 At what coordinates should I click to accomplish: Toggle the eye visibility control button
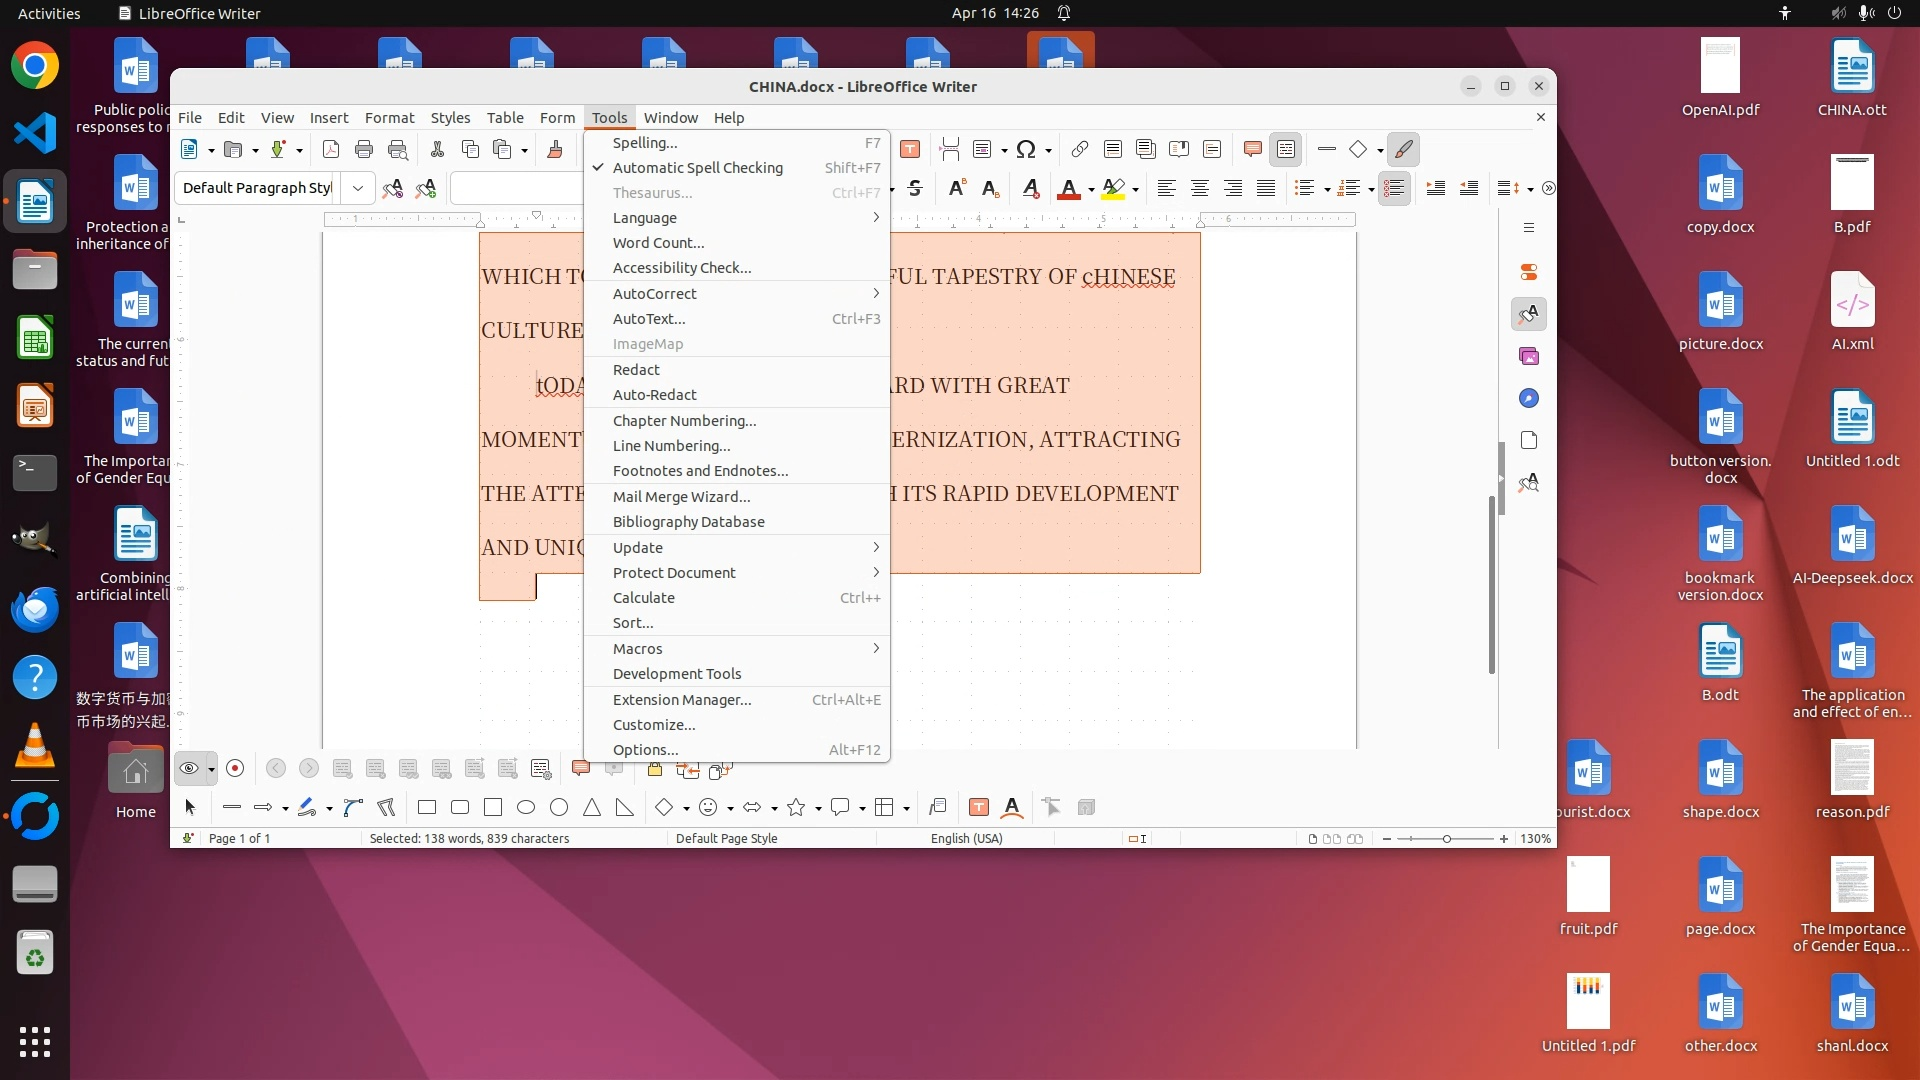(x=188, y=768)
